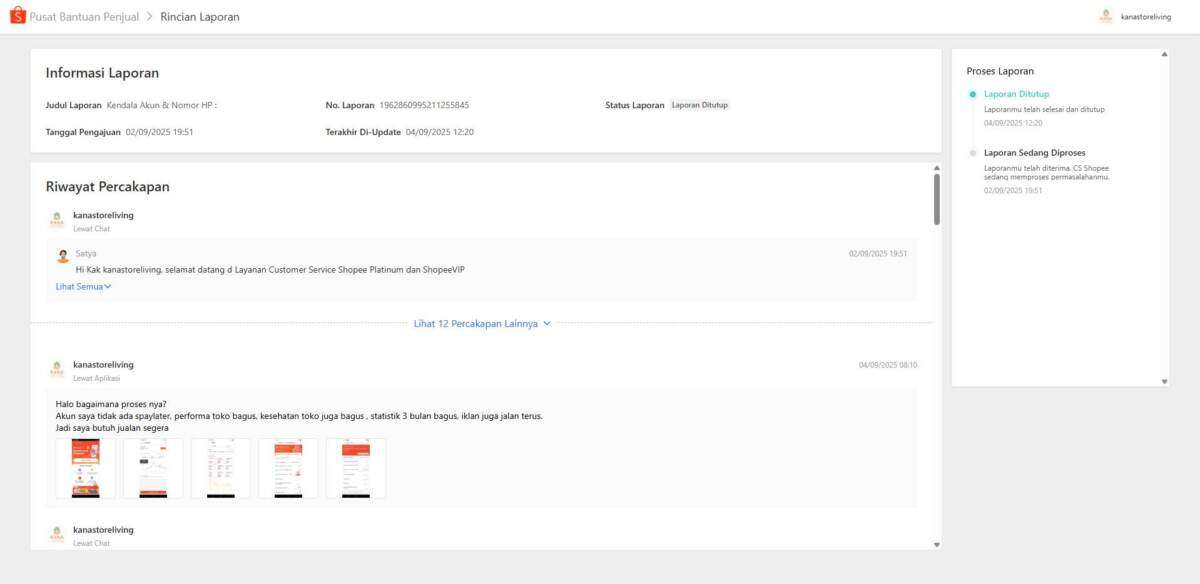The width and height of the screenshot is (1200, 584).
Task: Click conversation history scroll down arrow
Action: [936, 544]
